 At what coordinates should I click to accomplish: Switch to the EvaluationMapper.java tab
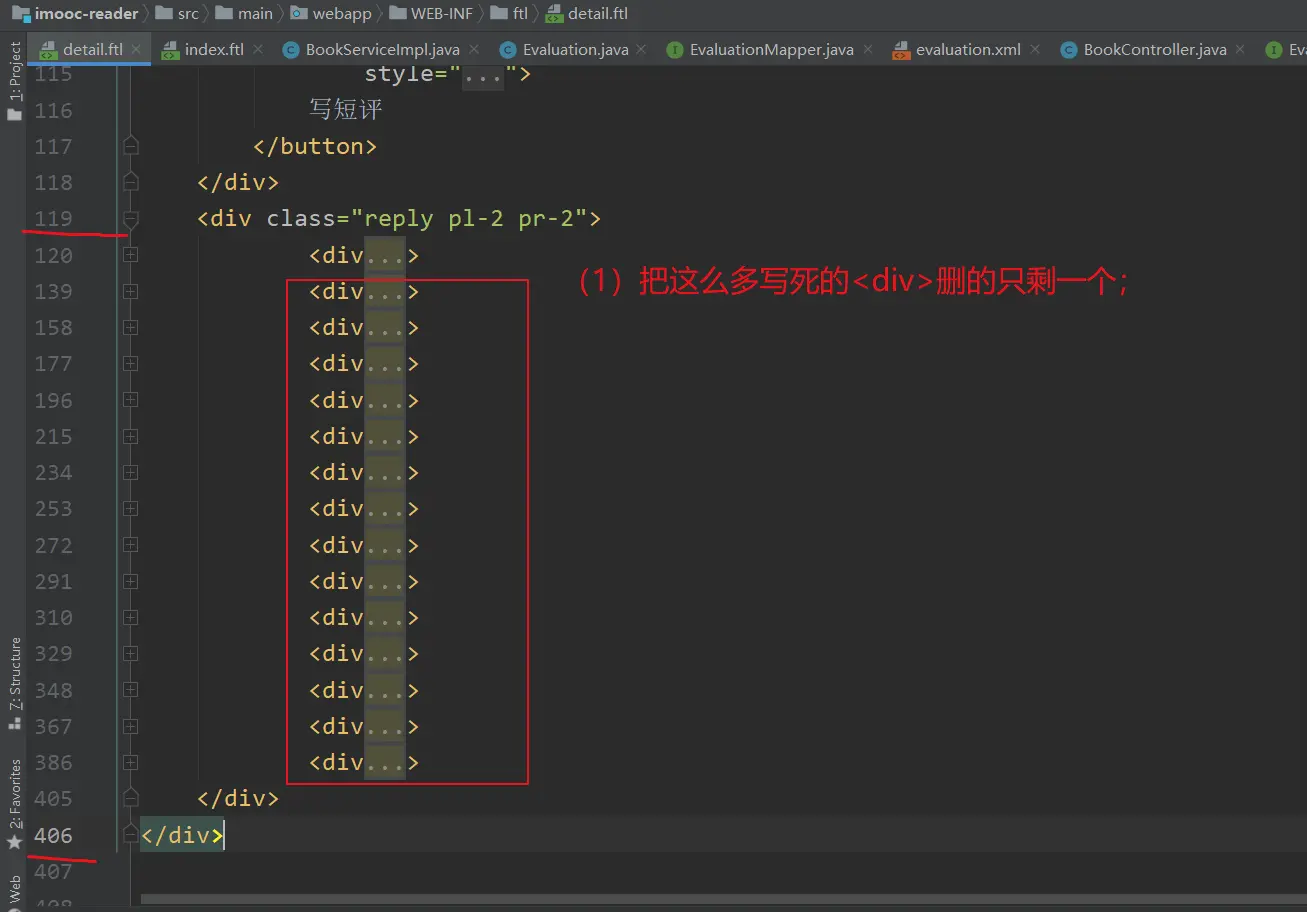pyautogui.click(x=771, y=49)
